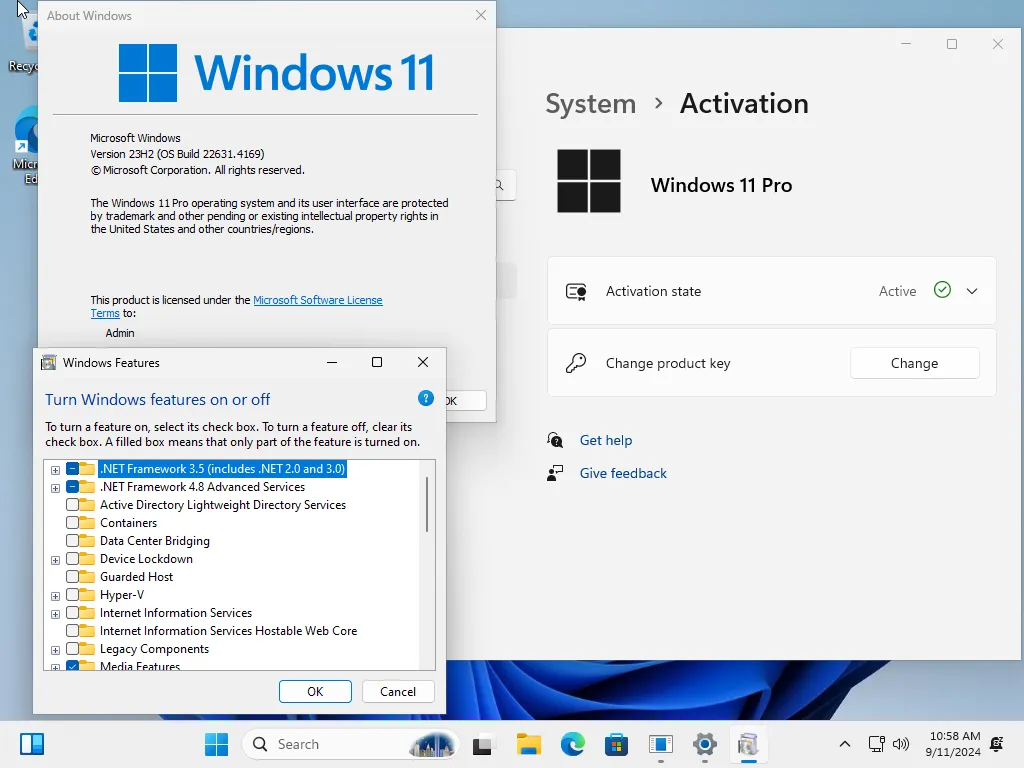Click the activation state certificate icon
Image resolution: width=1024 pixels, height=768 pixels.
576,291
